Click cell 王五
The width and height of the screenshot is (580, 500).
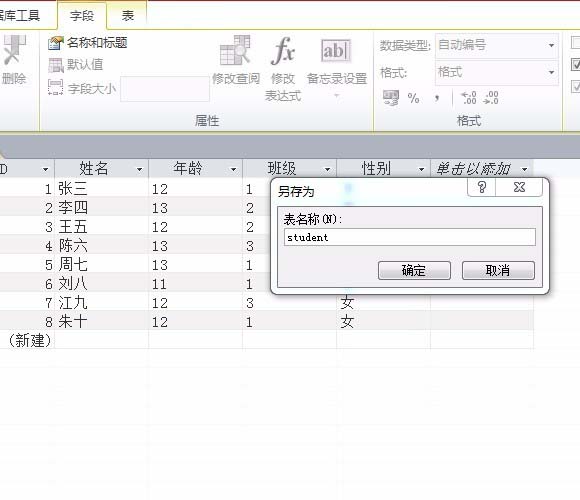click(101, 227)
